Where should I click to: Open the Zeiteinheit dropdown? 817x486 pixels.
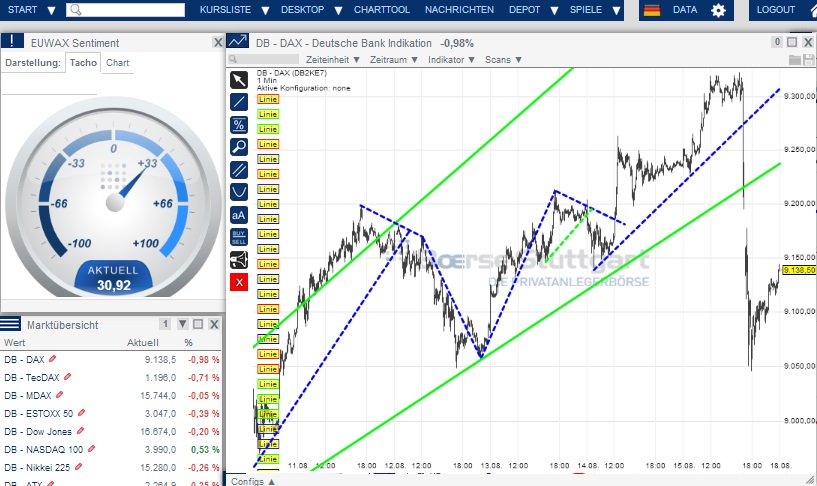point(332,60)
